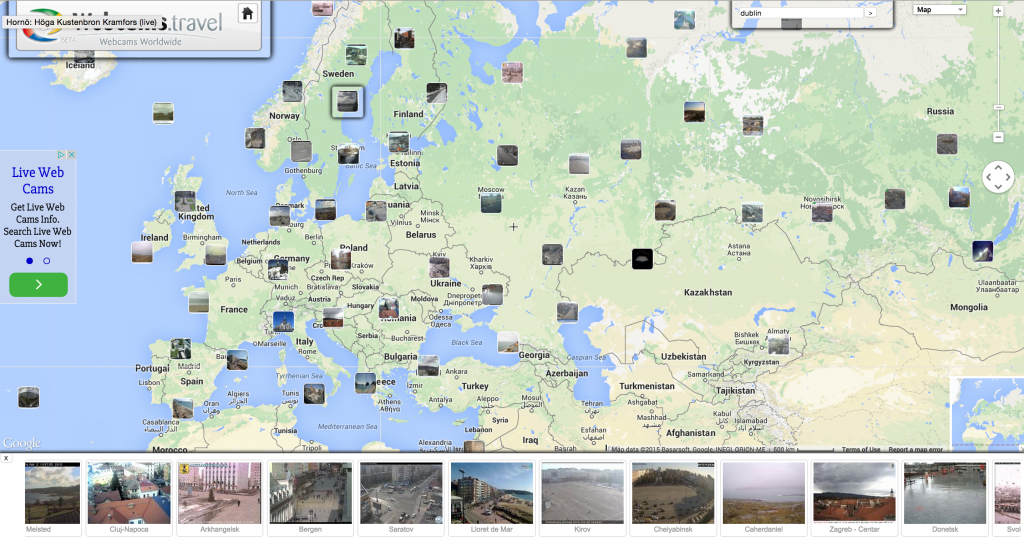Open the Map type dropdown

939,10
